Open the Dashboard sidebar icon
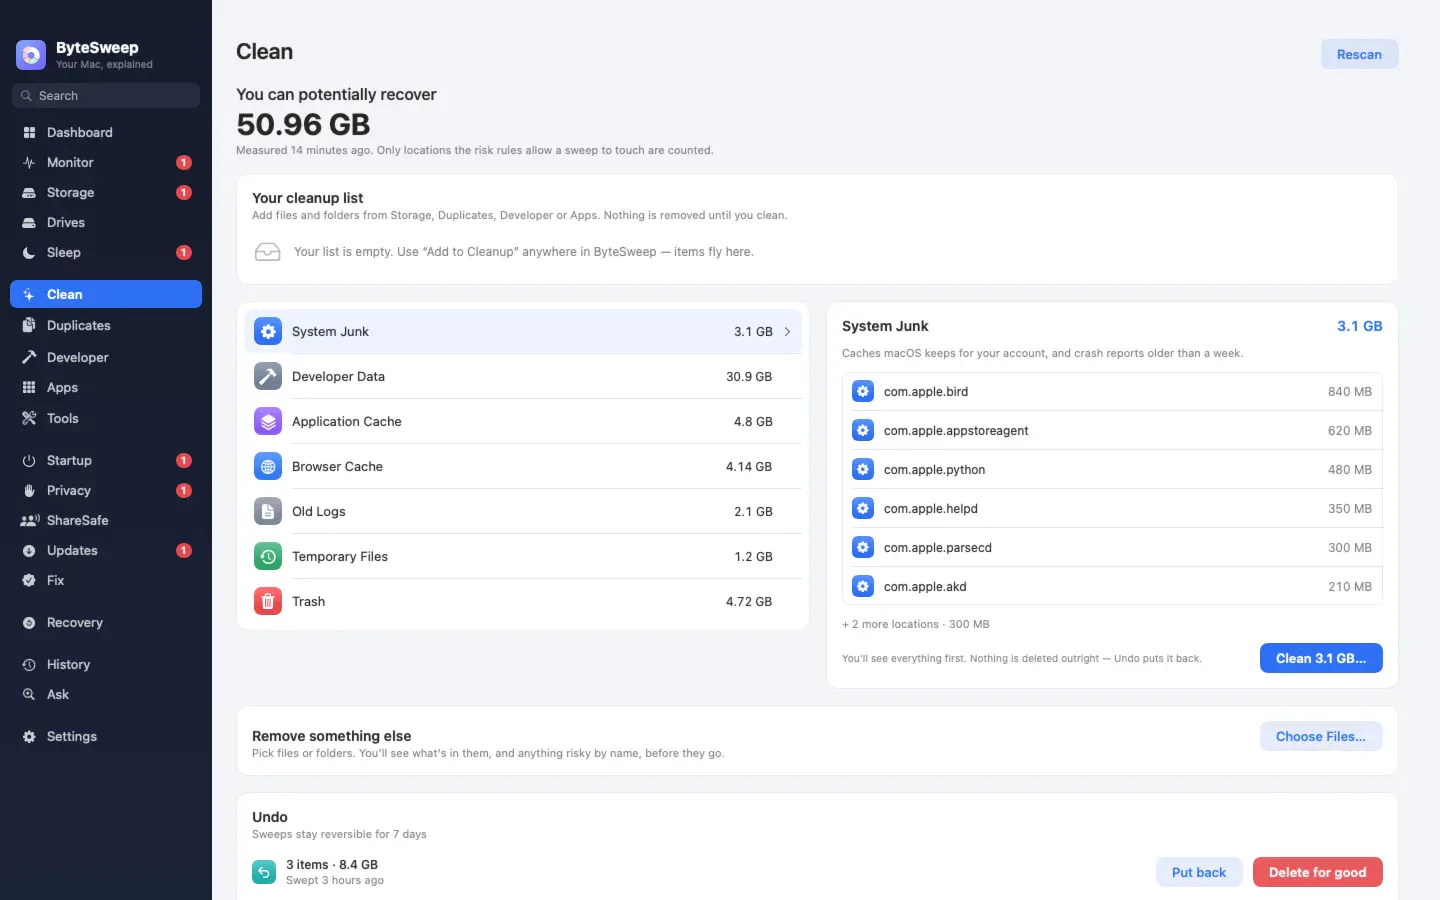1440x900 pixels. pos(29,132)
